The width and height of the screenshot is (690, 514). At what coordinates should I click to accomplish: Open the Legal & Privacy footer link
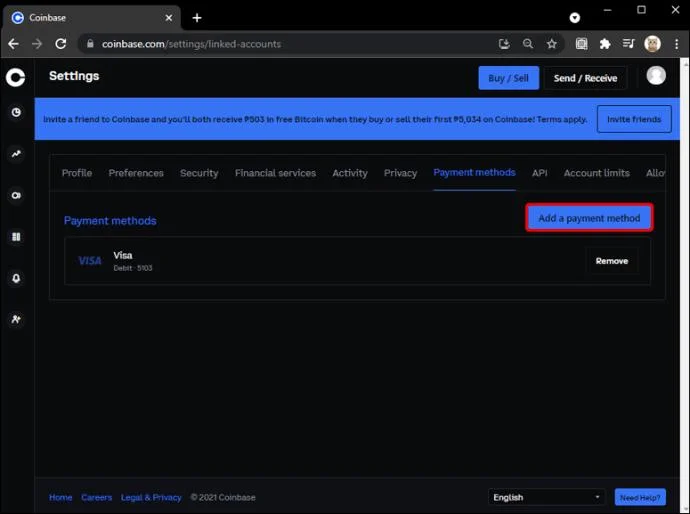(x=151, y=498)
